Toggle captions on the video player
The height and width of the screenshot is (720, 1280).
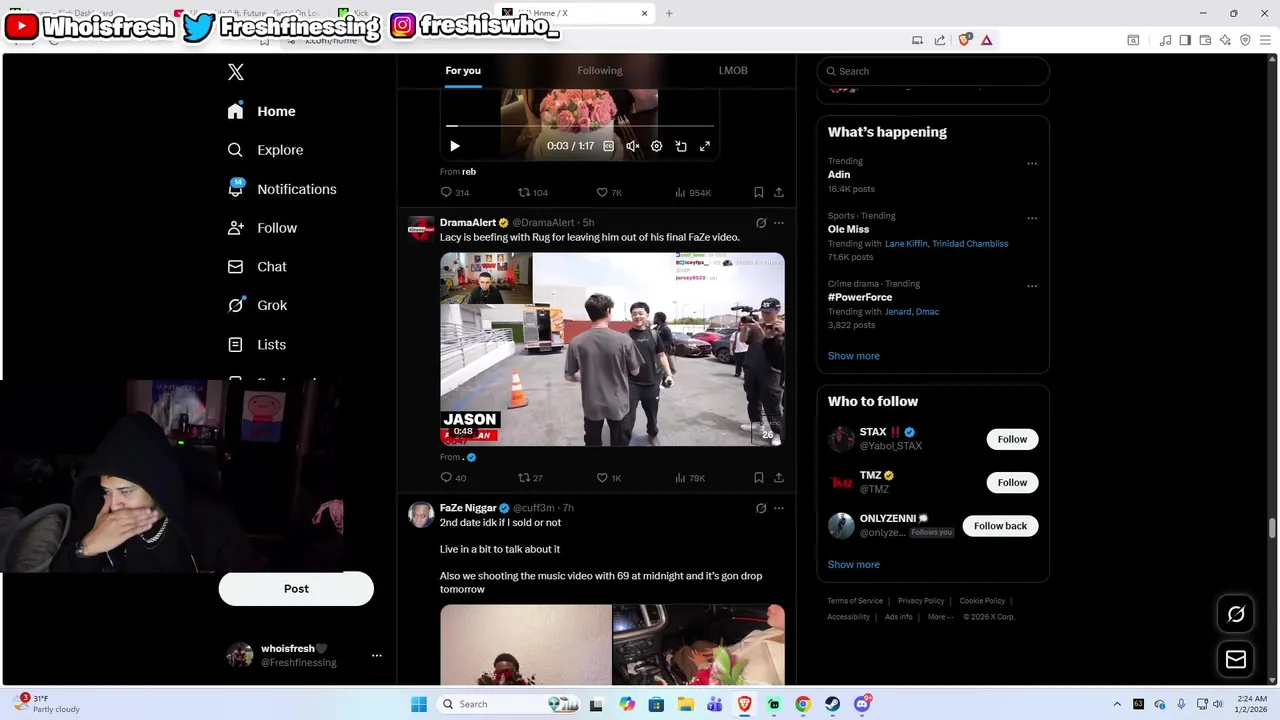[x=608, y=146]
